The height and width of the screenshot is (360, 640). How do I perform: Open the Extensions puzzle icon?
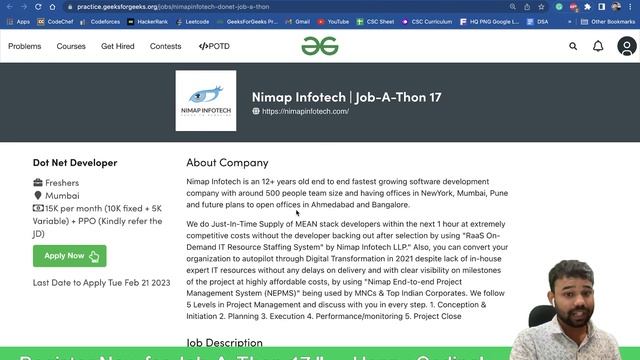[x=587, y=7]
